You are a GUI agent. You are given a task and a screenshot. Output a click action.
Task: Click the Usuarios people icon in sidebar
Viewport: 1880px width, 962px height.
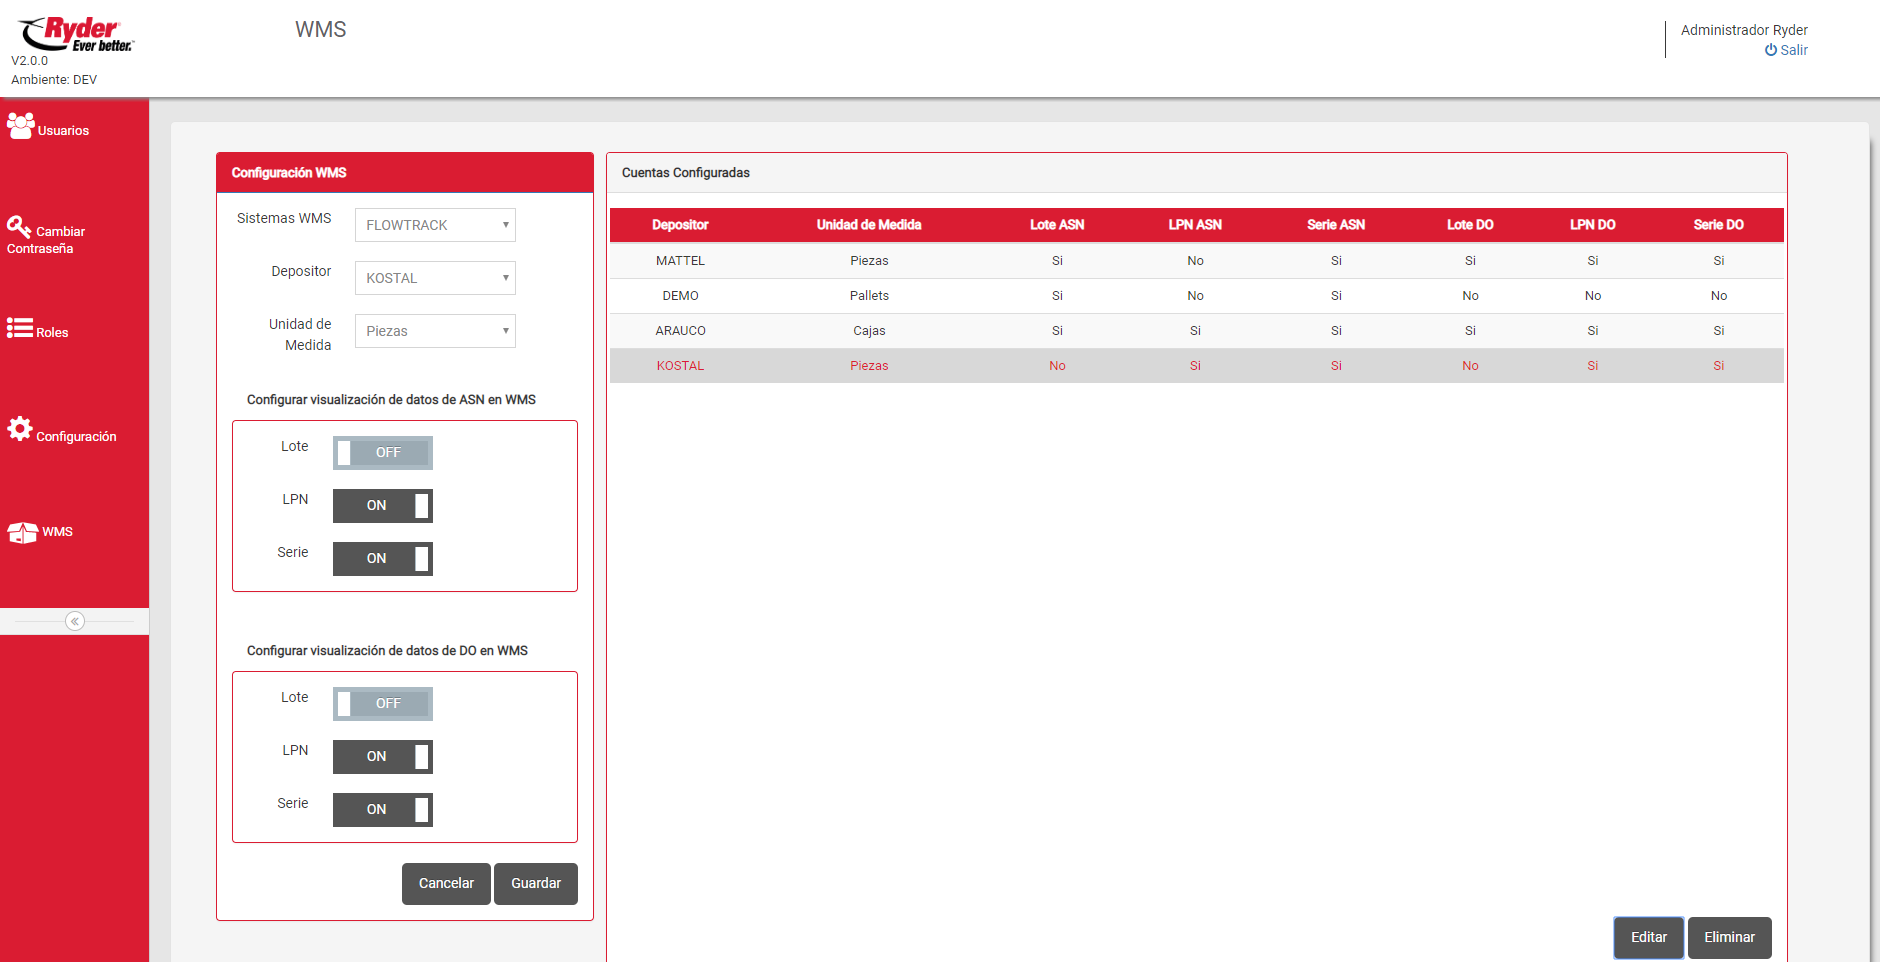pyautogui.click(x=20, y=126)
